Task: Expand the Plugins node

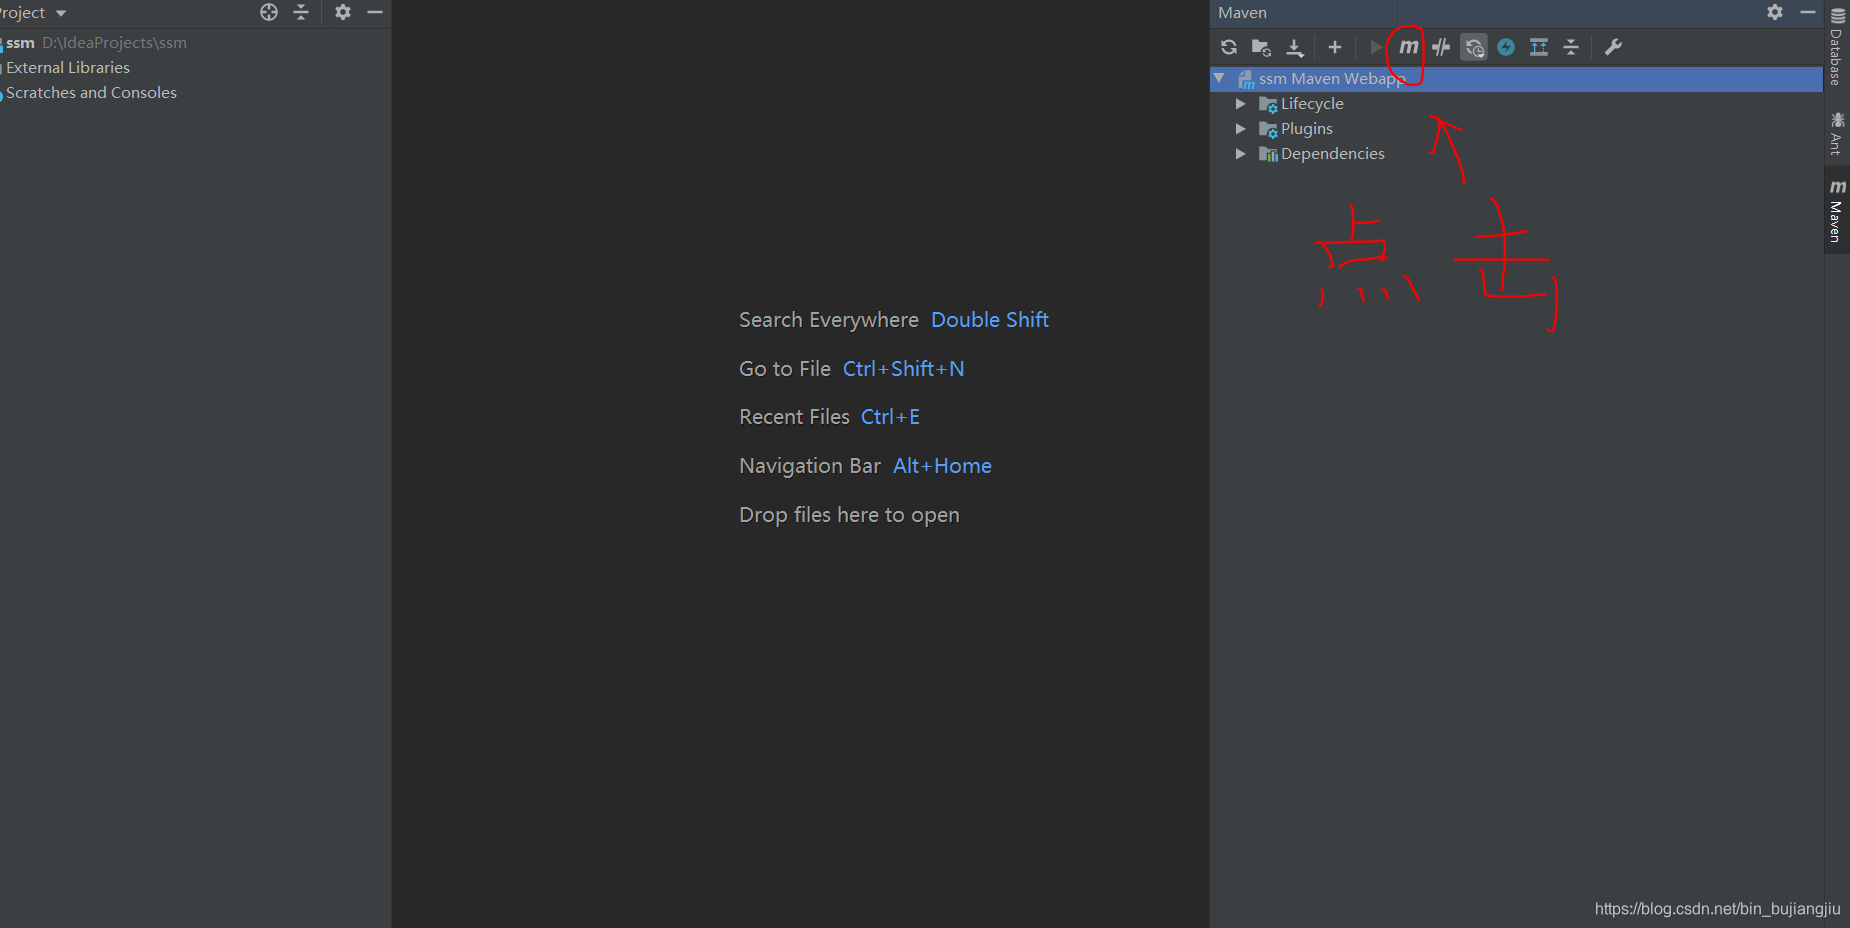Action: [x=1240, y=129]
